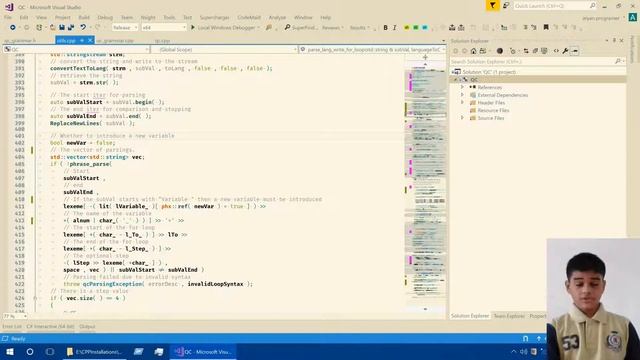Open the Global Scope dropdown
Viewport: 640px width, 360px height.
(x=224, y=49)
